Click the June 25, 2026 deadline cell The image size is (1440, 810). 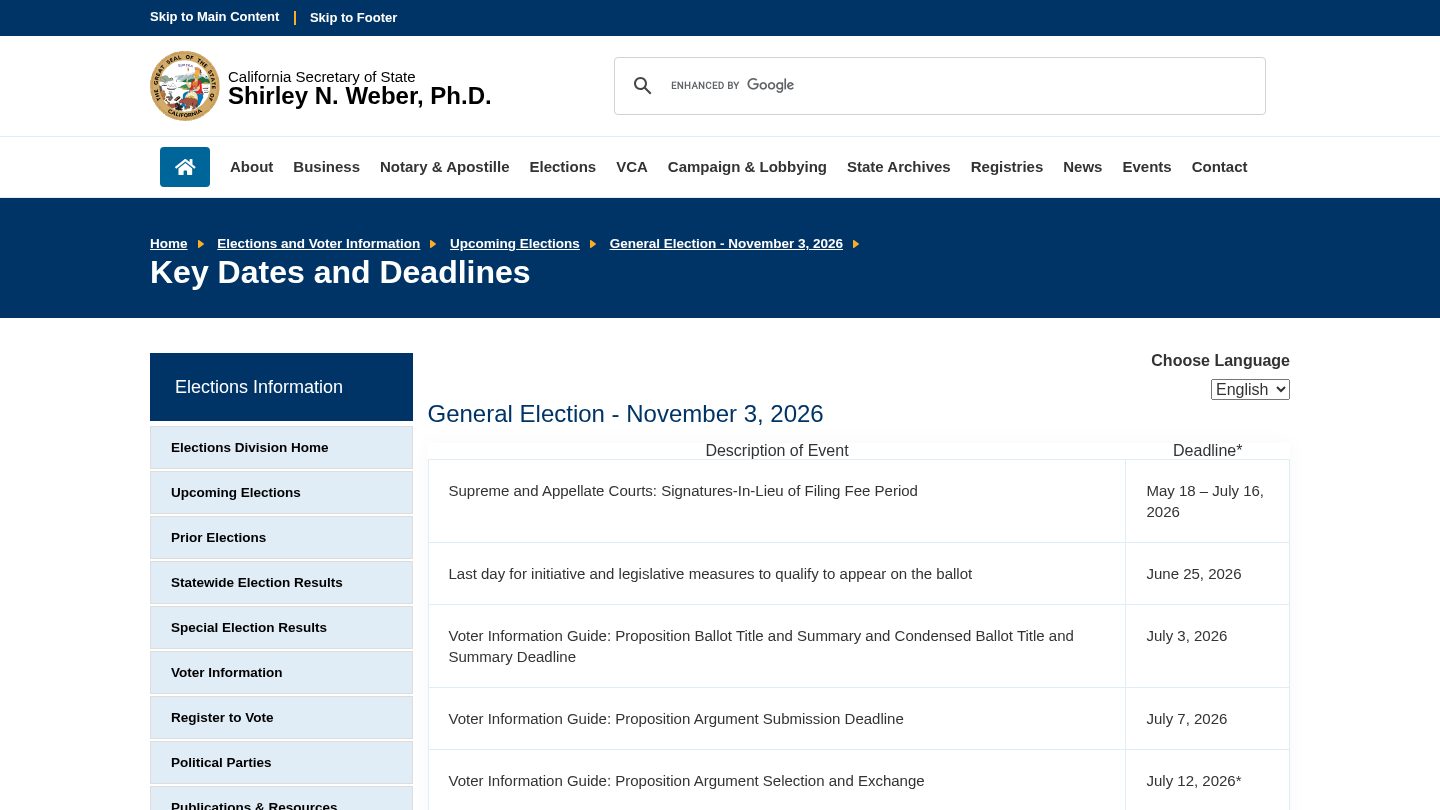[1207, 574]
